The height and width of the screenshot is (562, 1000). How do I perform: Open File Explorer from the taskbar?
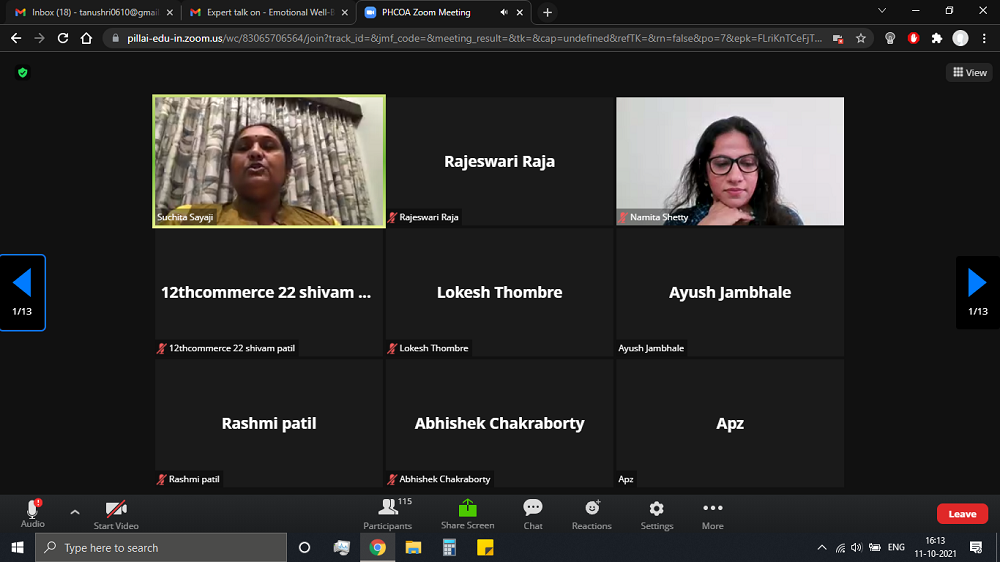coord(413,548)
